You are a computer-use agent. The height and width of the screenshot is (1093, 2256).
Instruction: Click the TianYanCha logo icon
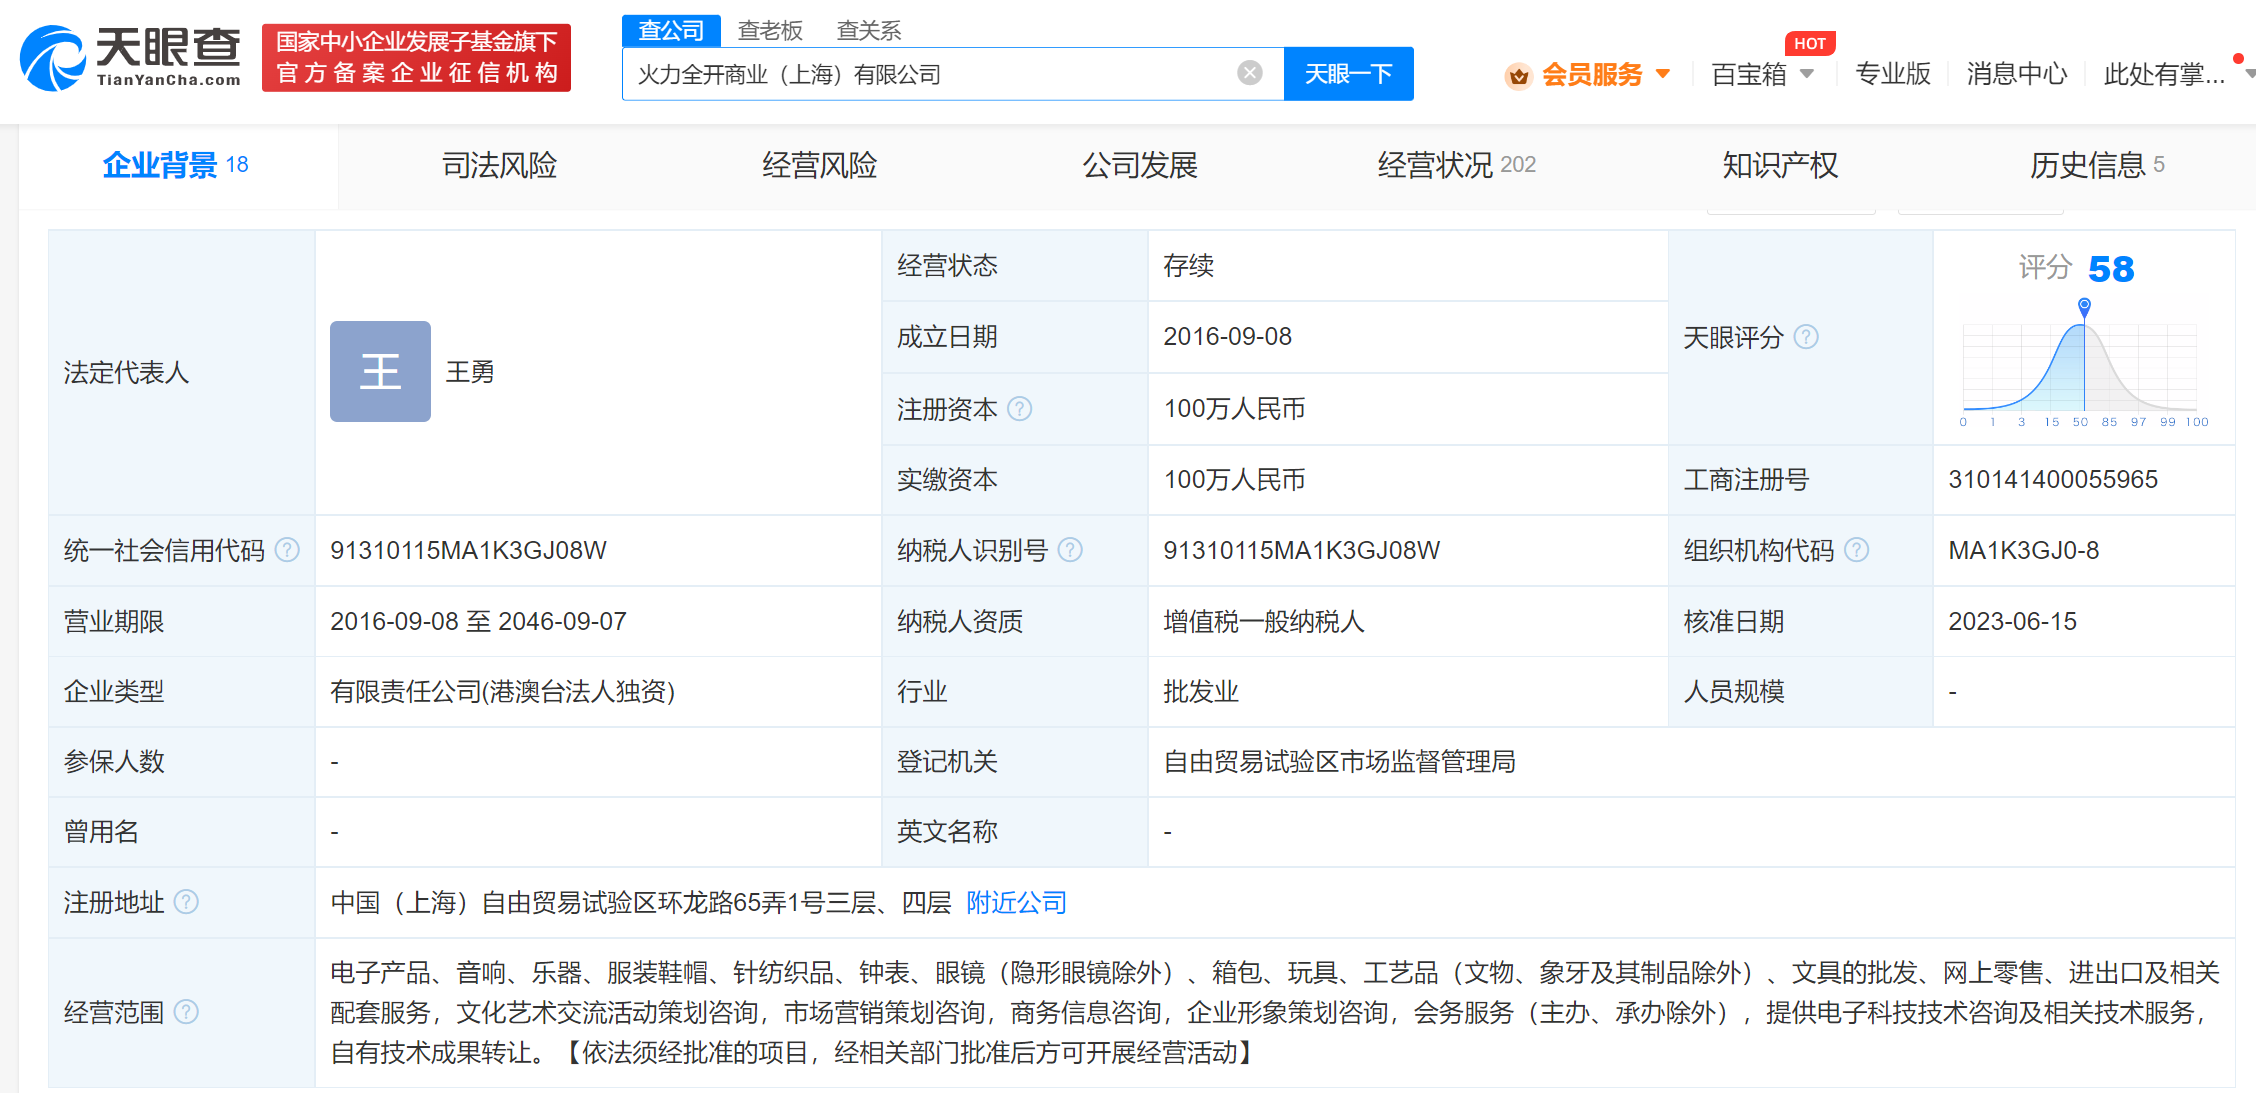coord(52,59)
